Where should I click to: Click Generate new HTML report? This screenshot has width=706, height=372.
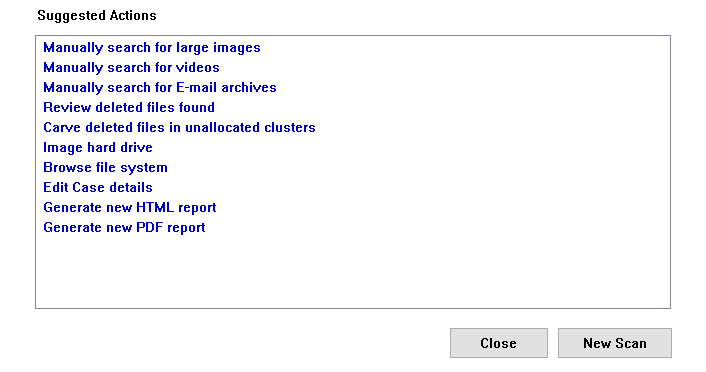pyautogui.click(x=130, y=207)
